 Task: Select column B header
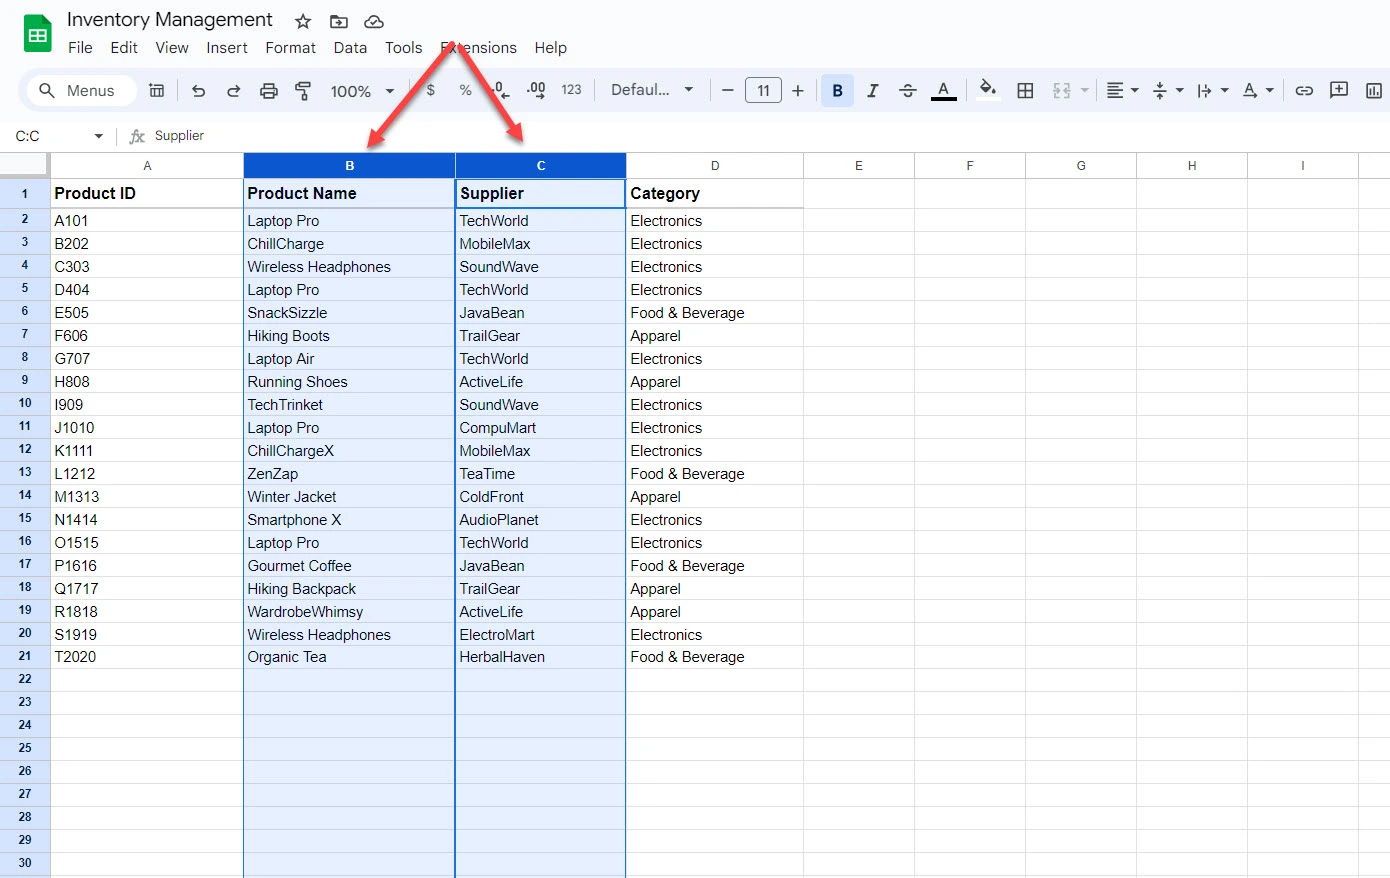(x=349, y=166)
